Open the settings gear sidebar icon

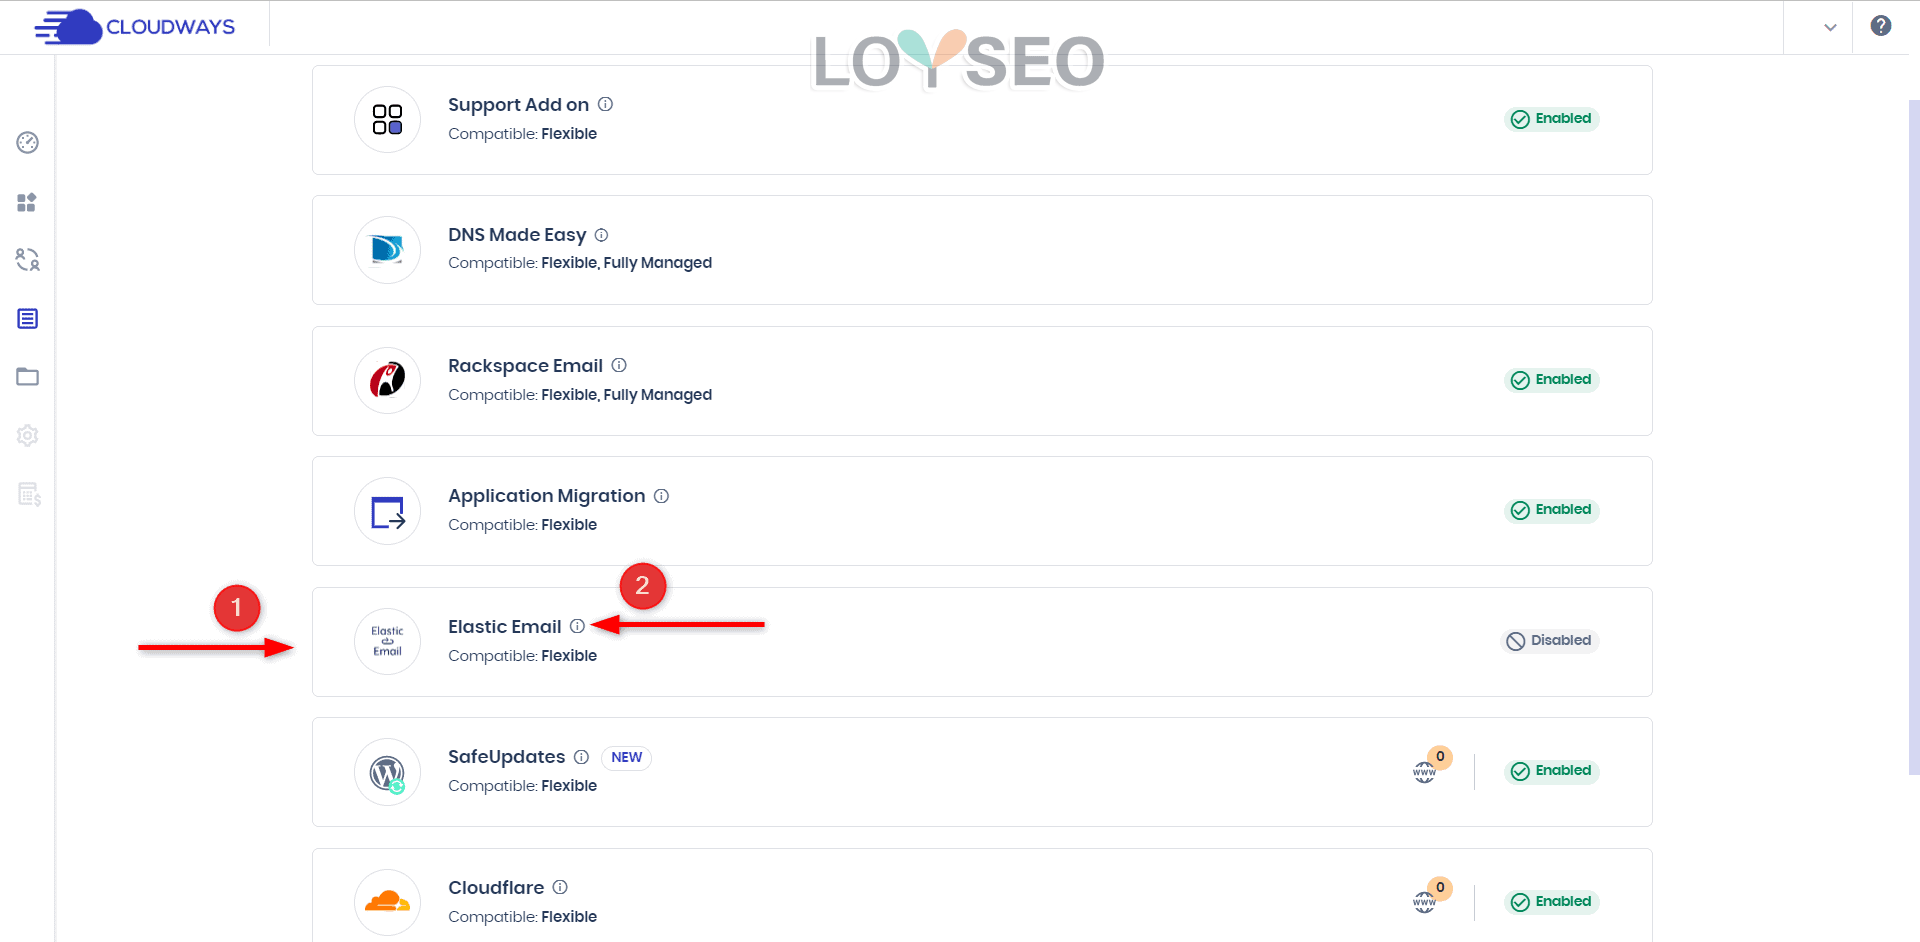[x=28, y=436]
